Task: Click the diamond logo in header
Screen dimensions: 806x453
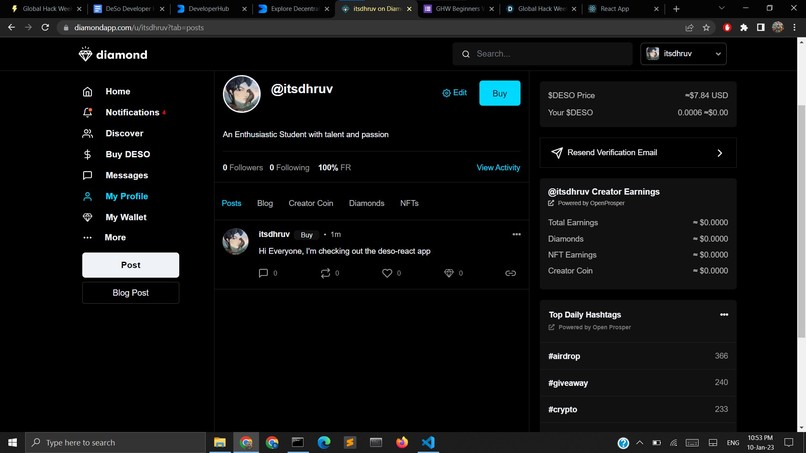Action: click(x=113, y=54)
